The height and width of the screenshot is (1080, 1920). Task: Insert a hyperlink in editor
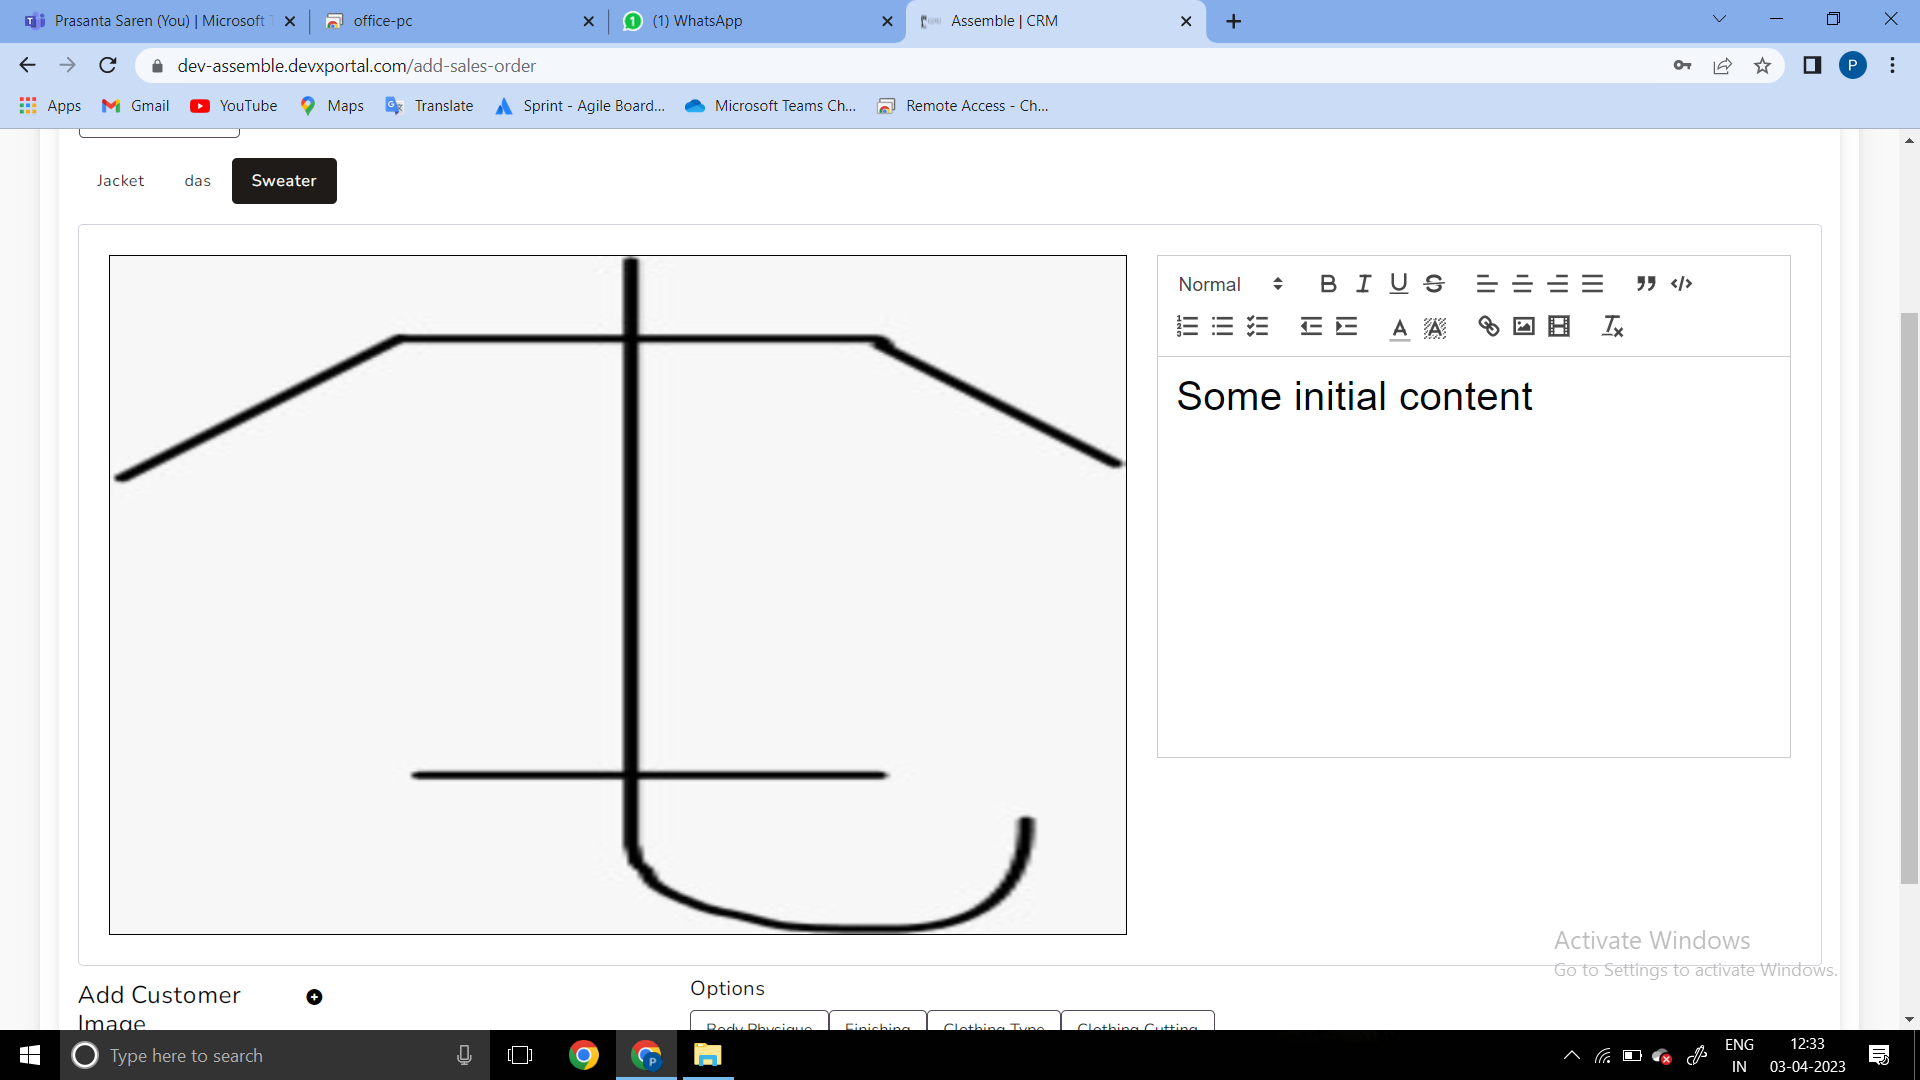pyautogui.click(x=1488, y=327)
